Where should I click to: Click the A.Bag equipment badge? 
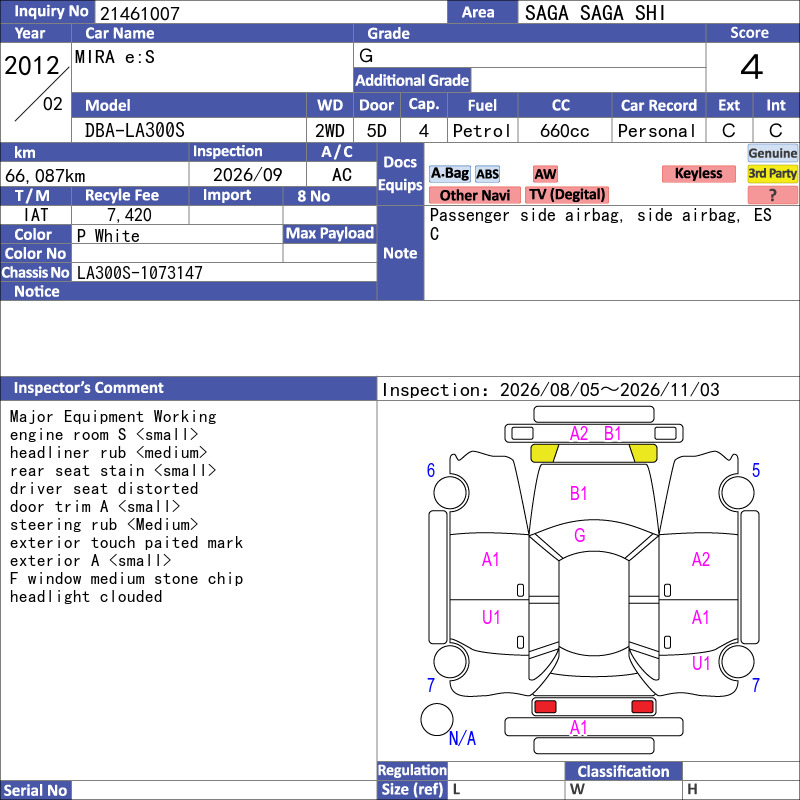(x=449, y=173)
